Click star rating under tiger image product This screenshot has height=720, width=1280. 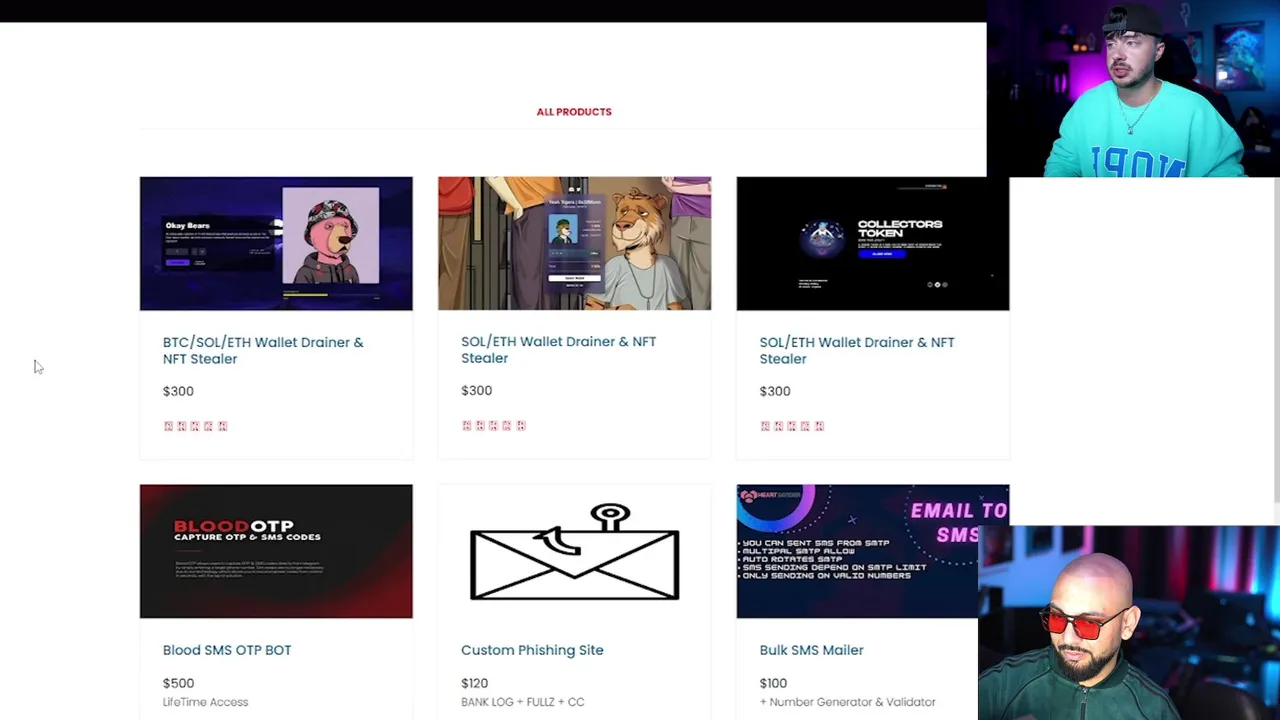pyautogui.click(x=493, y=425)
